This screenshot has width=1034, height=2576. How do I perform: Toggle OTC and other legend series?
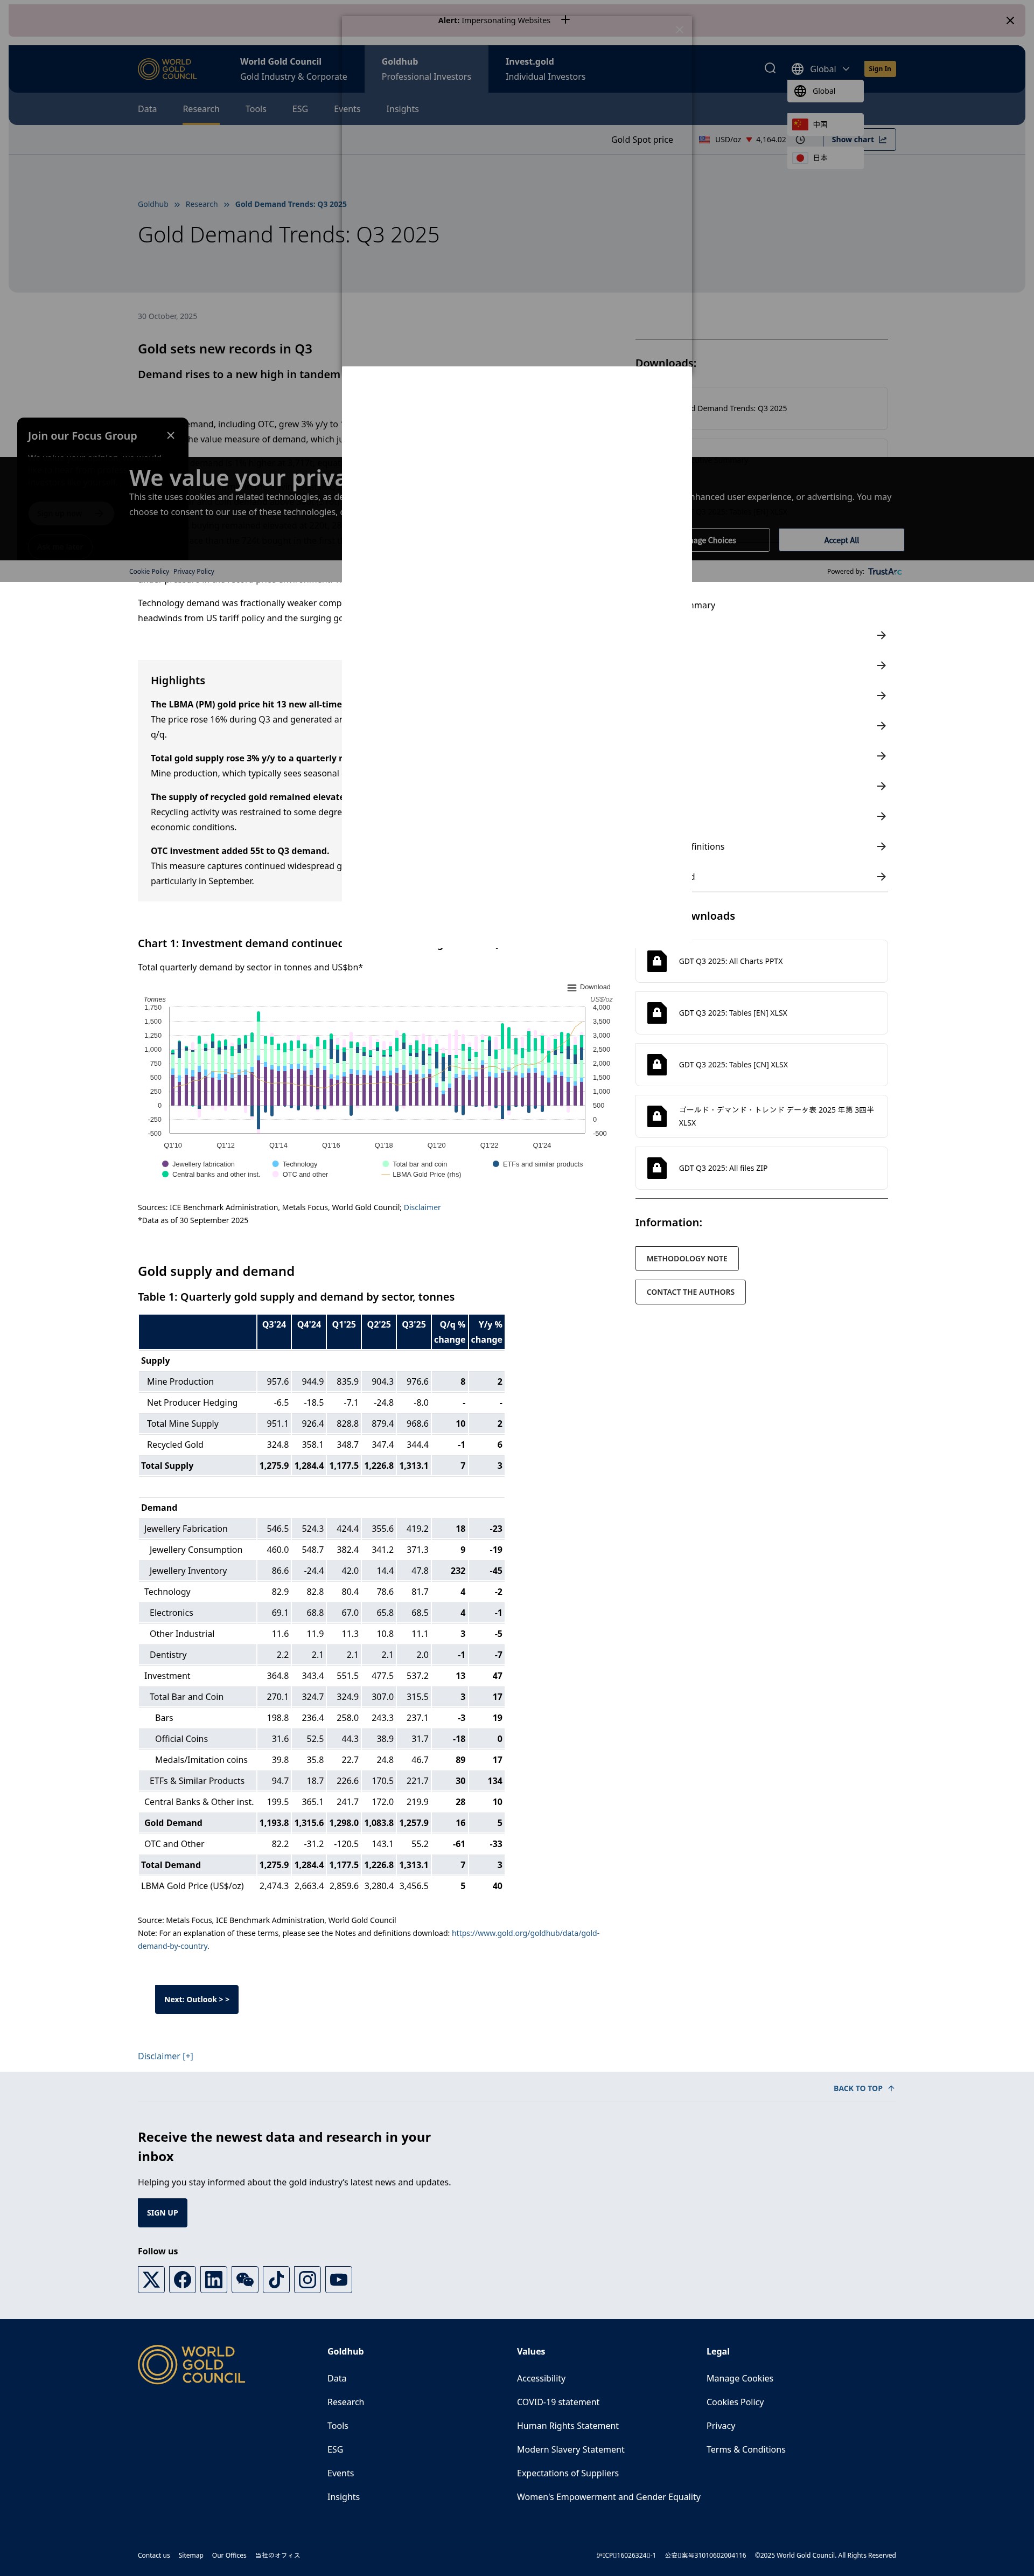(x=300, y=1175)
